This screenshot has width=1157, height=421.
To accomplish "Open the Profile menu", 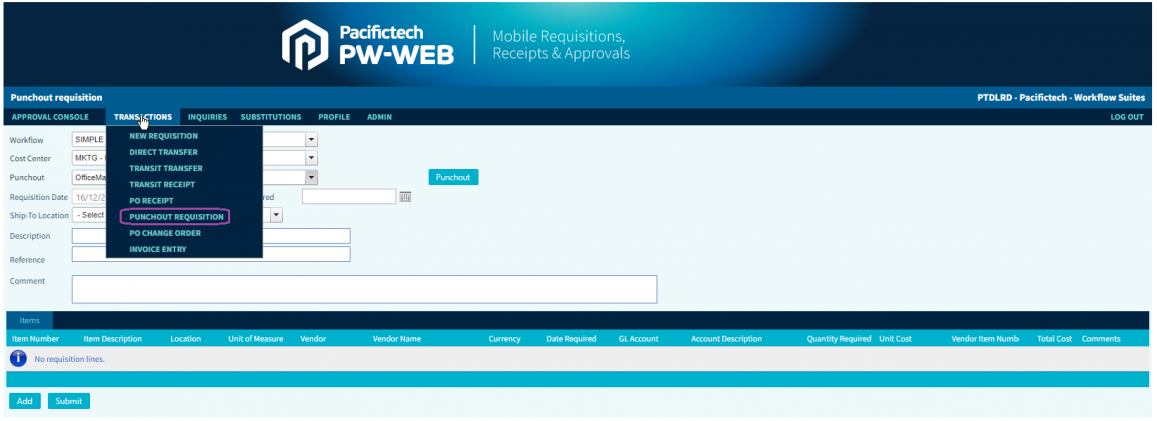I will click(334, 117).
